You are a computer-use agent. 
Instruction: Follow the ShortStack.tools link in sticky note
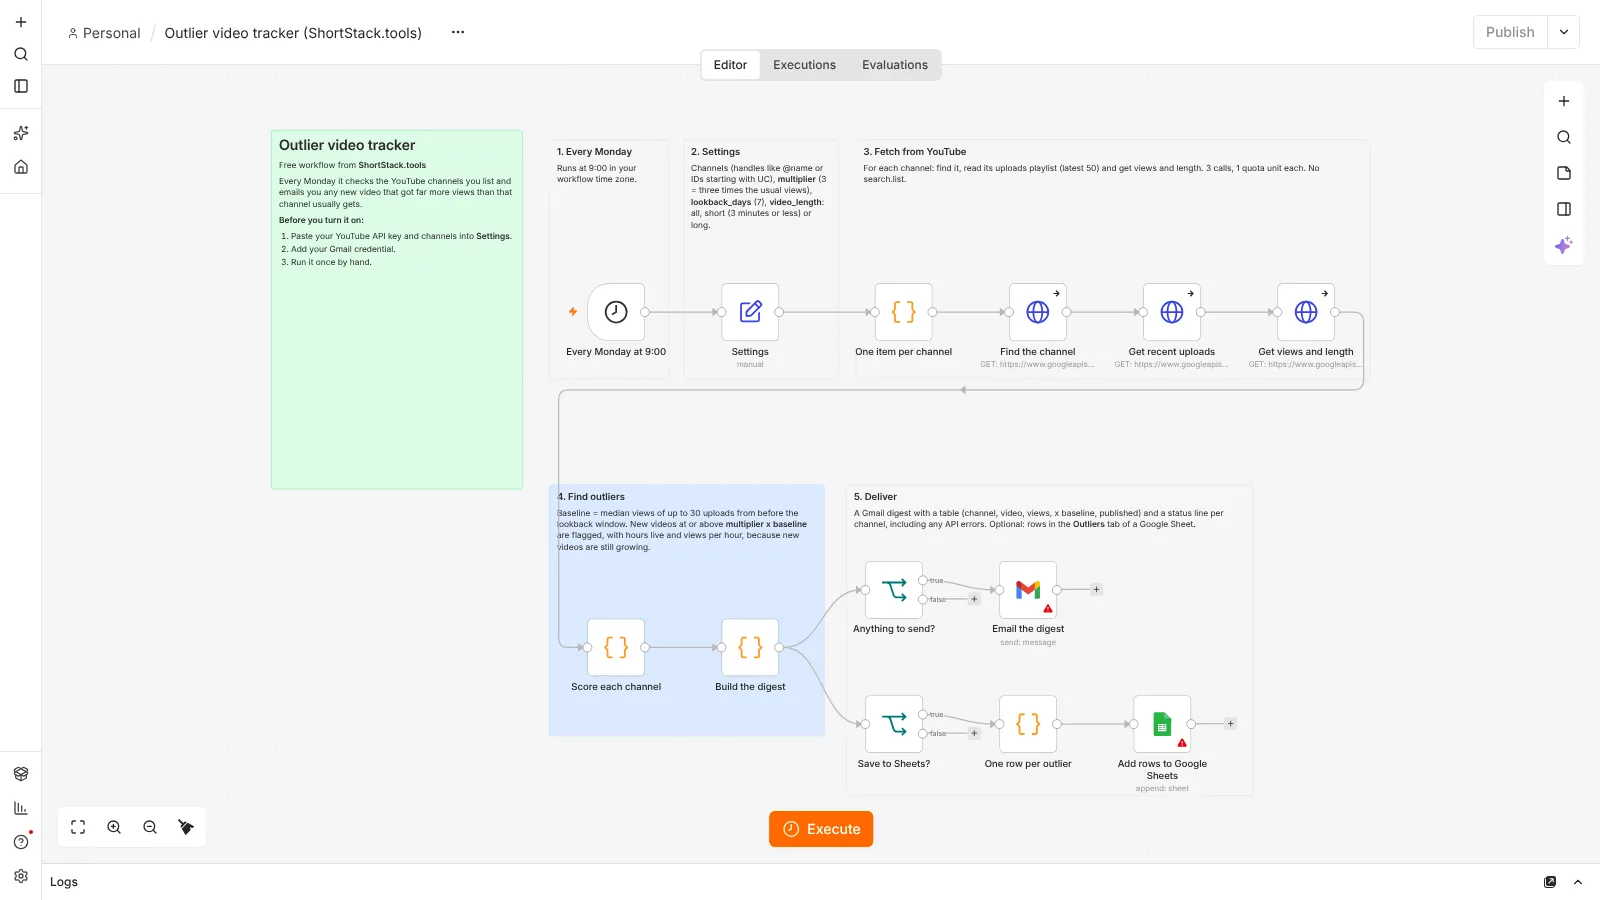click(392, 165)
